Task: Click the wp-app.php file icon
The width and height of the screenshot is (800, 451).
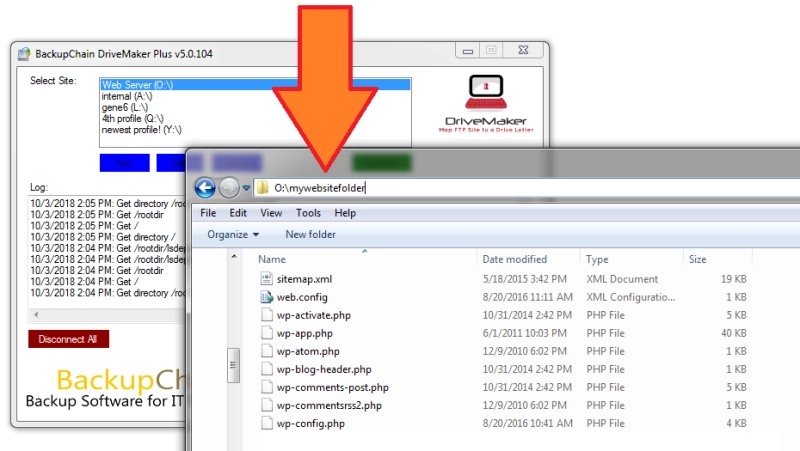Action: [266, 333]
